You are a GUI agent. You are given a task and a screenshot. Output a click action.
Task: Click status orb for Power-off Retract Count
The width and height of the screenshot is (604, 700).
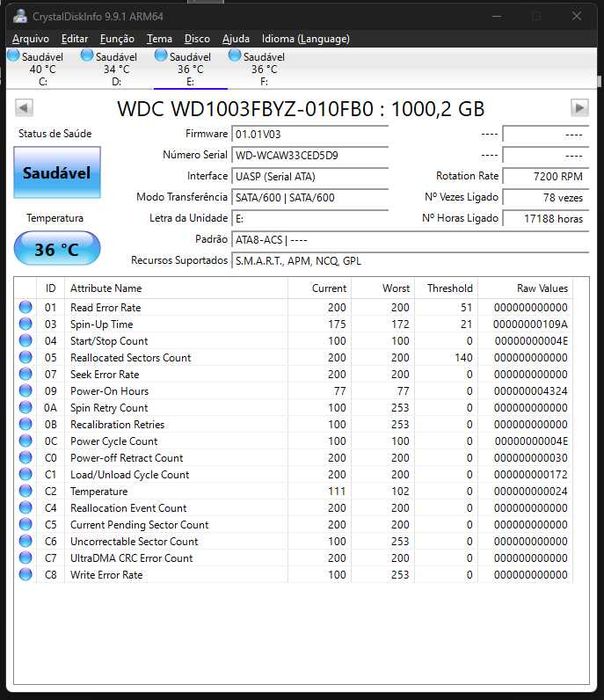(x=25, y=458)
